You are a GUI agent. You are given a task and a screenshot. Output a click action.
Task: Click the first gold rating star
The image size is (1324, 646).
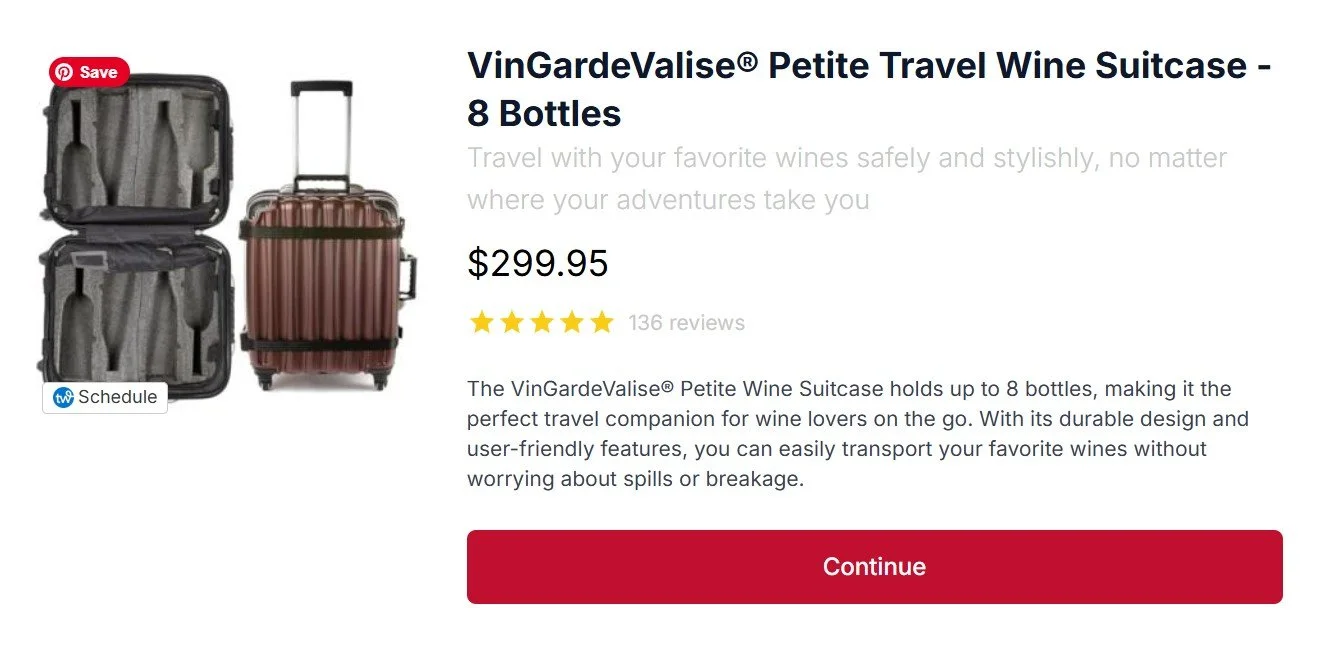482,322
